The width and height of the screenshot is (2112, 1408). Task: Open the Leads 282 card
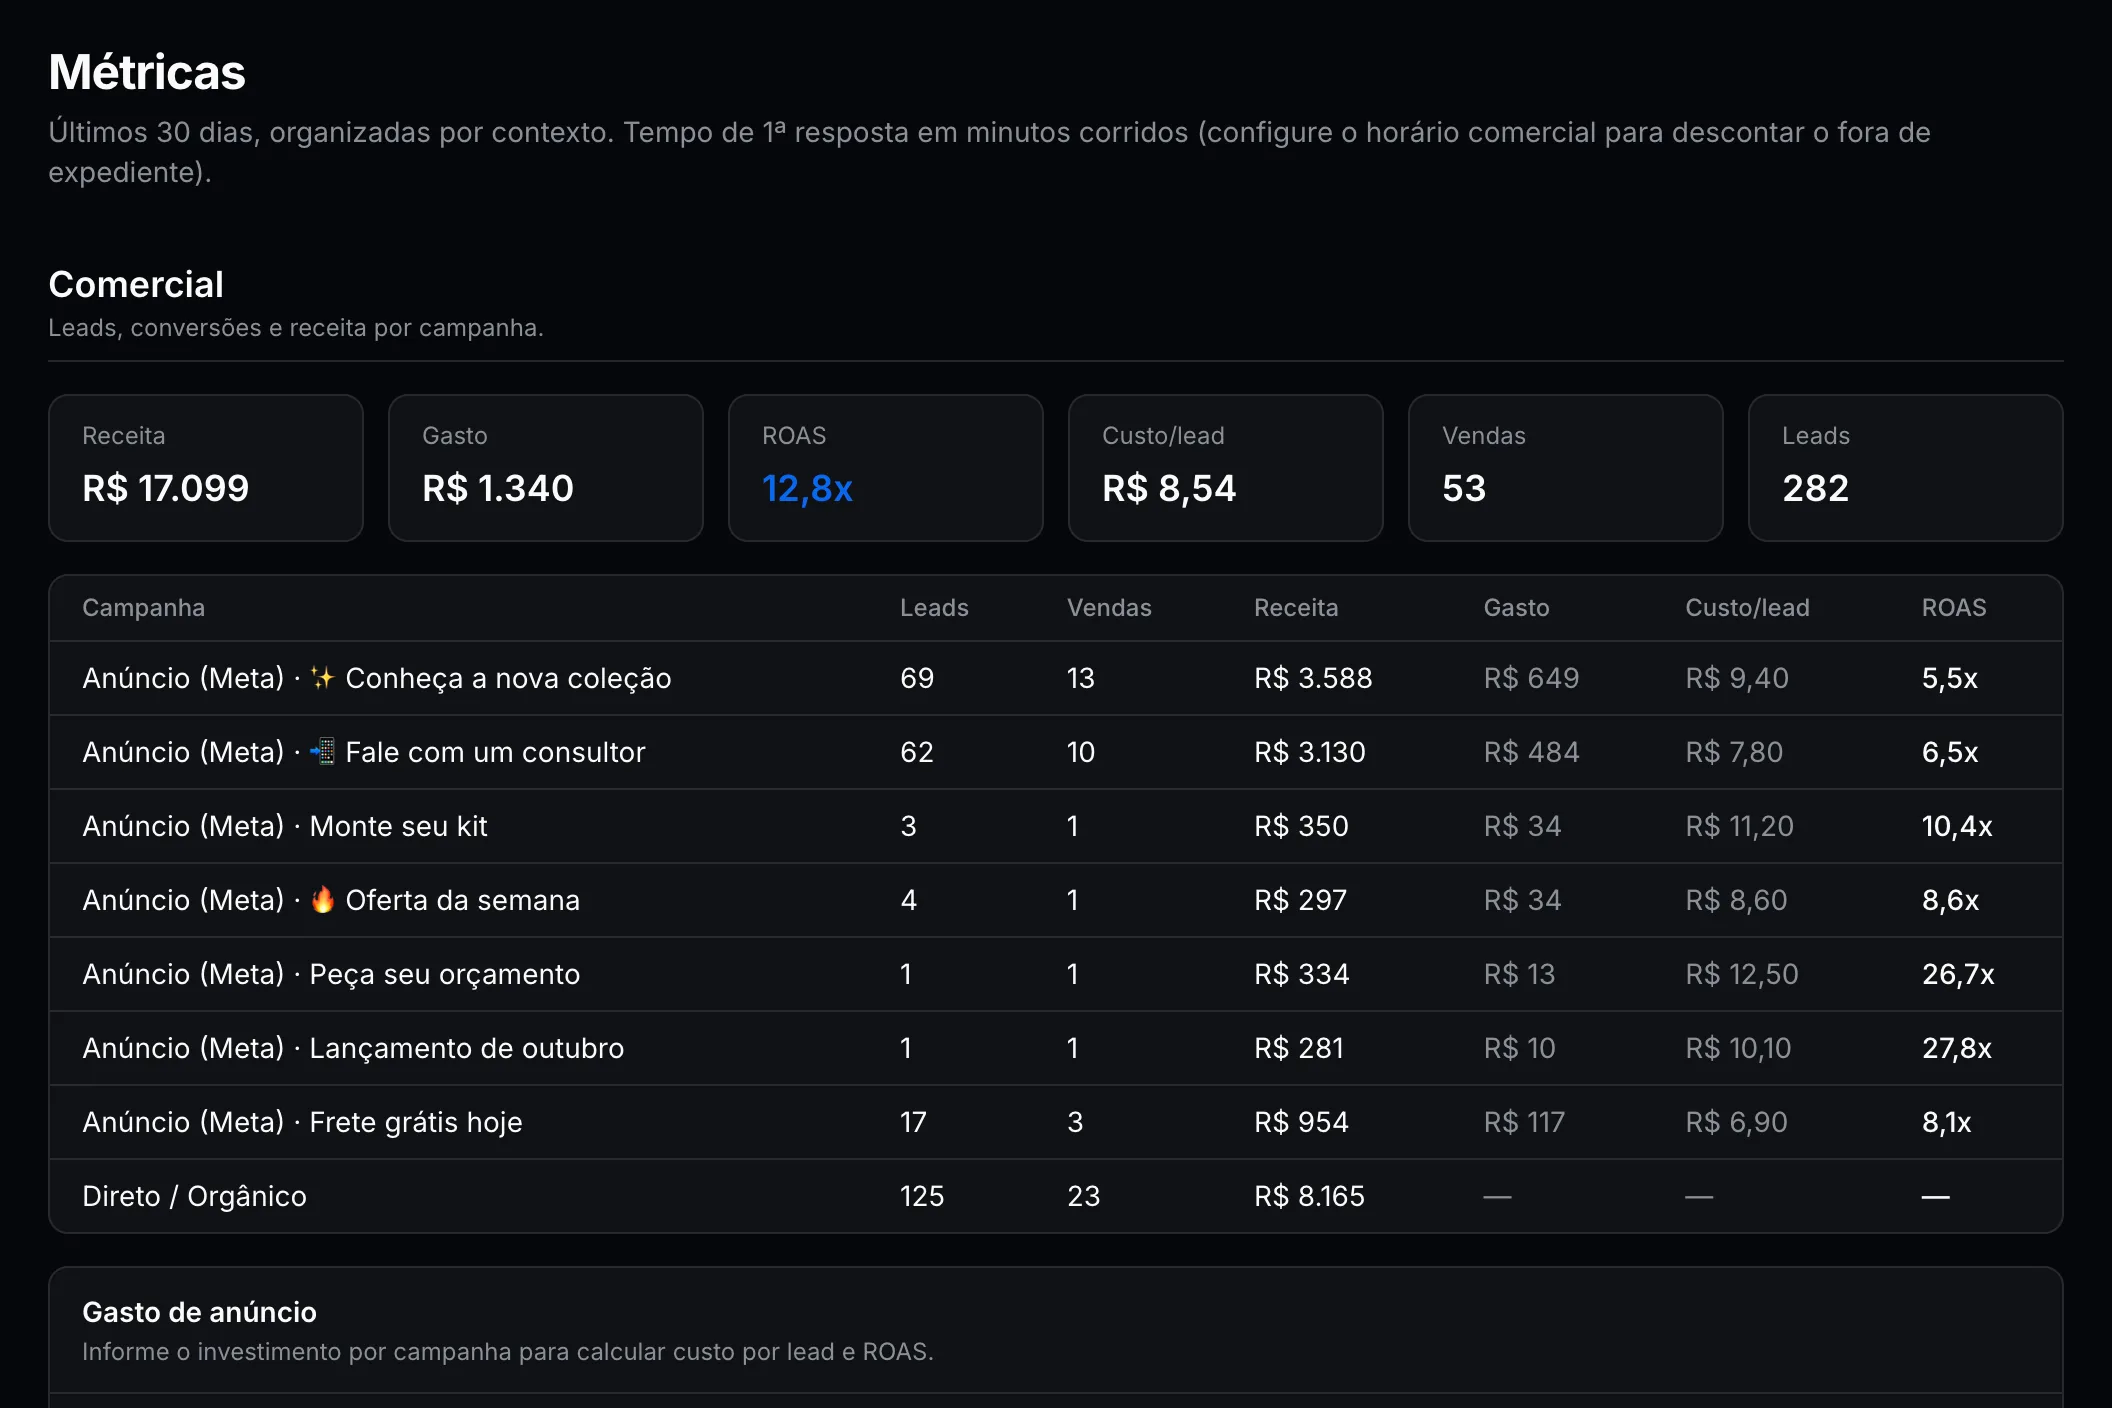click(x=1906, y=468)
